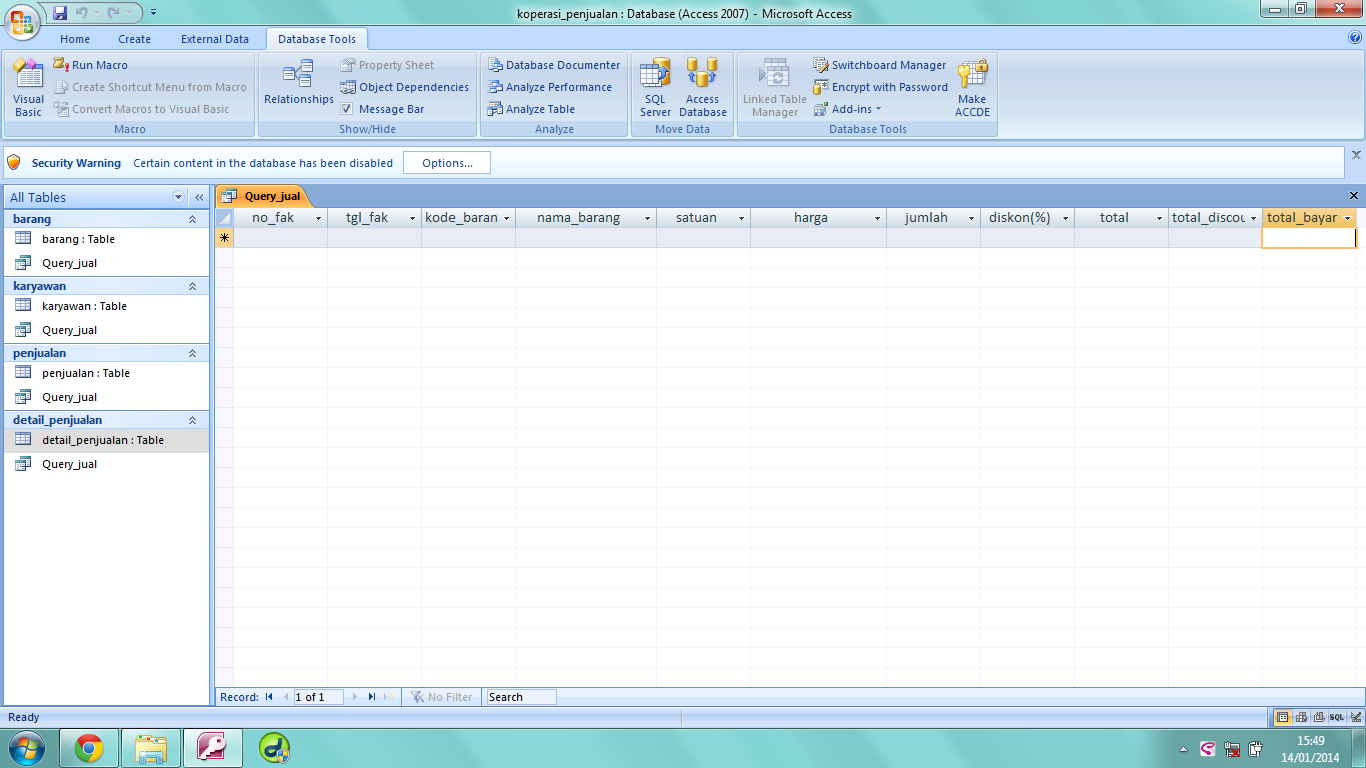Image resolution: width=1366 pixels, height=768 pixels.
Task: Choose Encrypt with Password
Action: [880, 87]
